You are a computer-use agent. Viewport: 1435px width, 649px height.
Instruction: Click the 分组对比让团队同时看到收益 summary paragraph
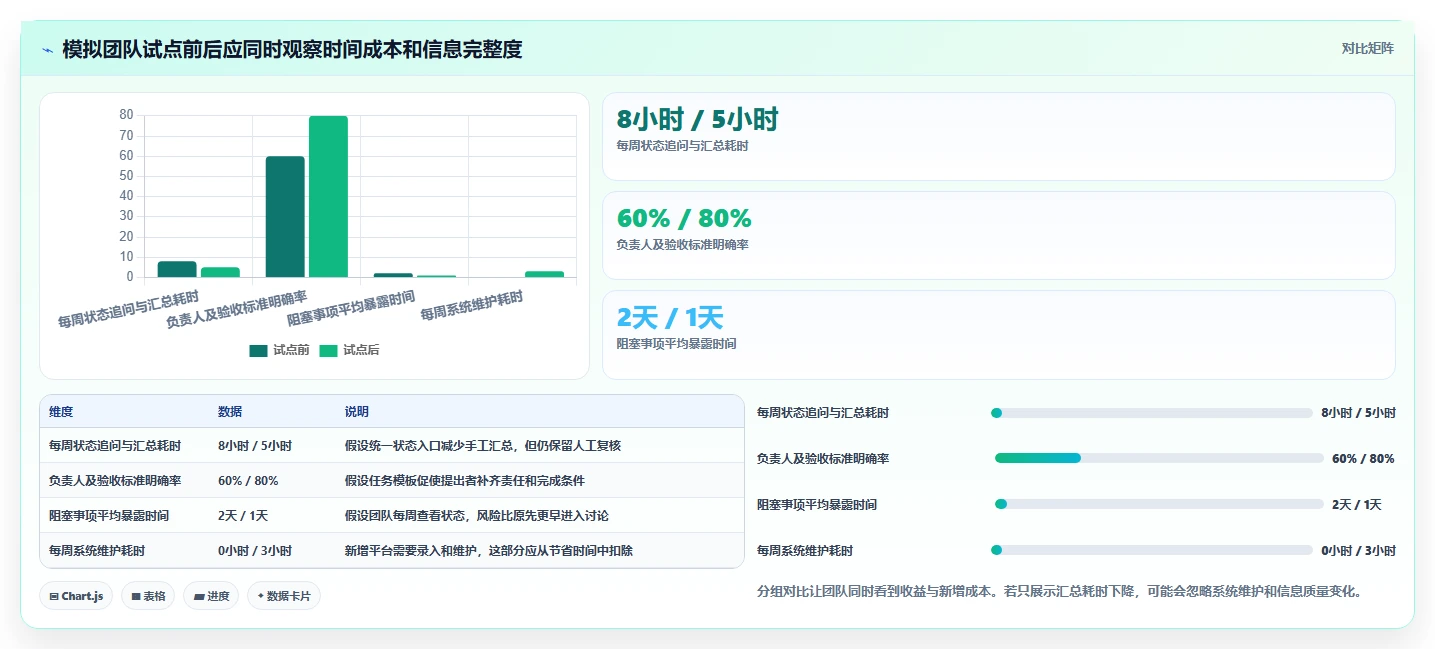(x=1060, y=591)
